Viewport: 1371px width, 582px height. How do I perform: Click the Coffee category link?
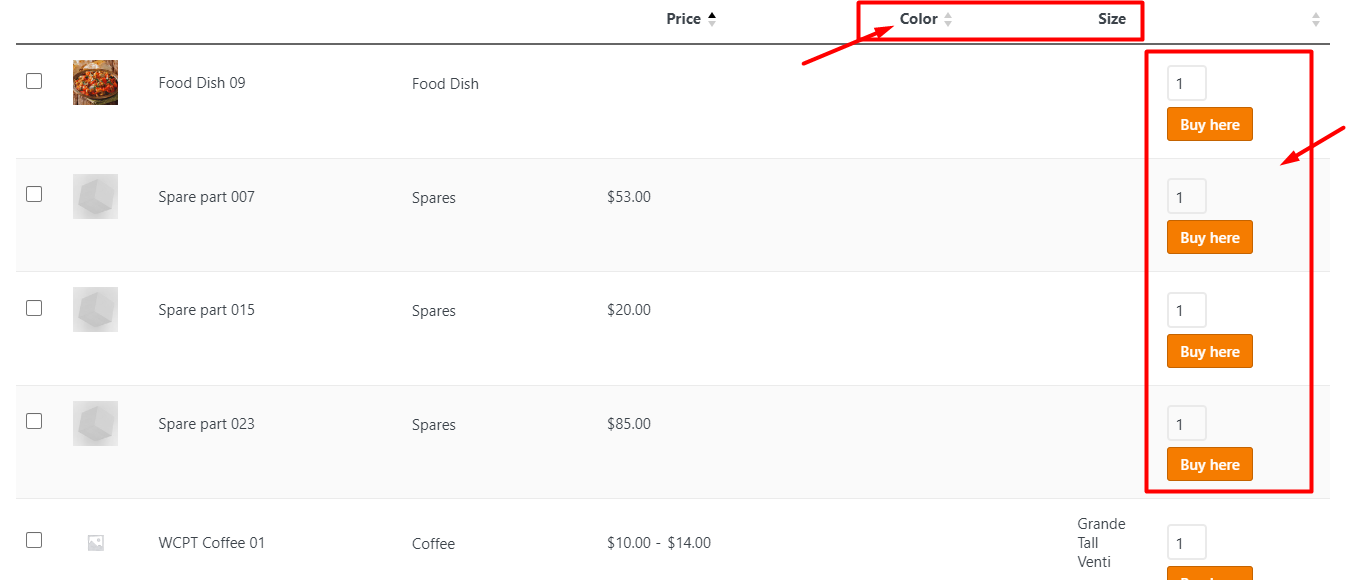(433, 543)
